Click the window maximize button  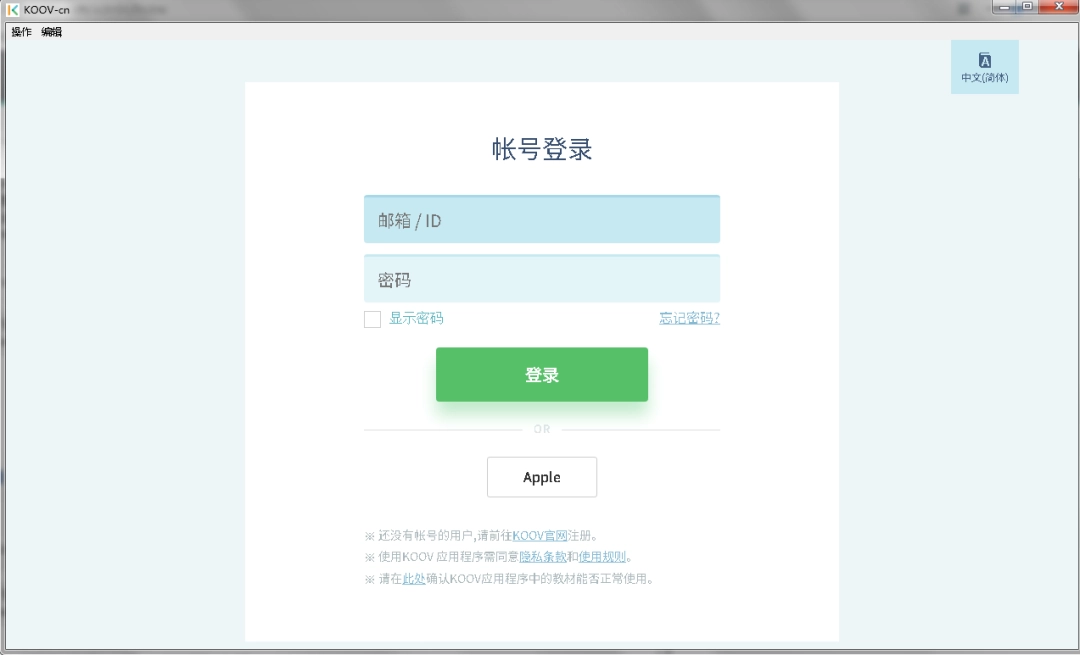point(1025,9)
